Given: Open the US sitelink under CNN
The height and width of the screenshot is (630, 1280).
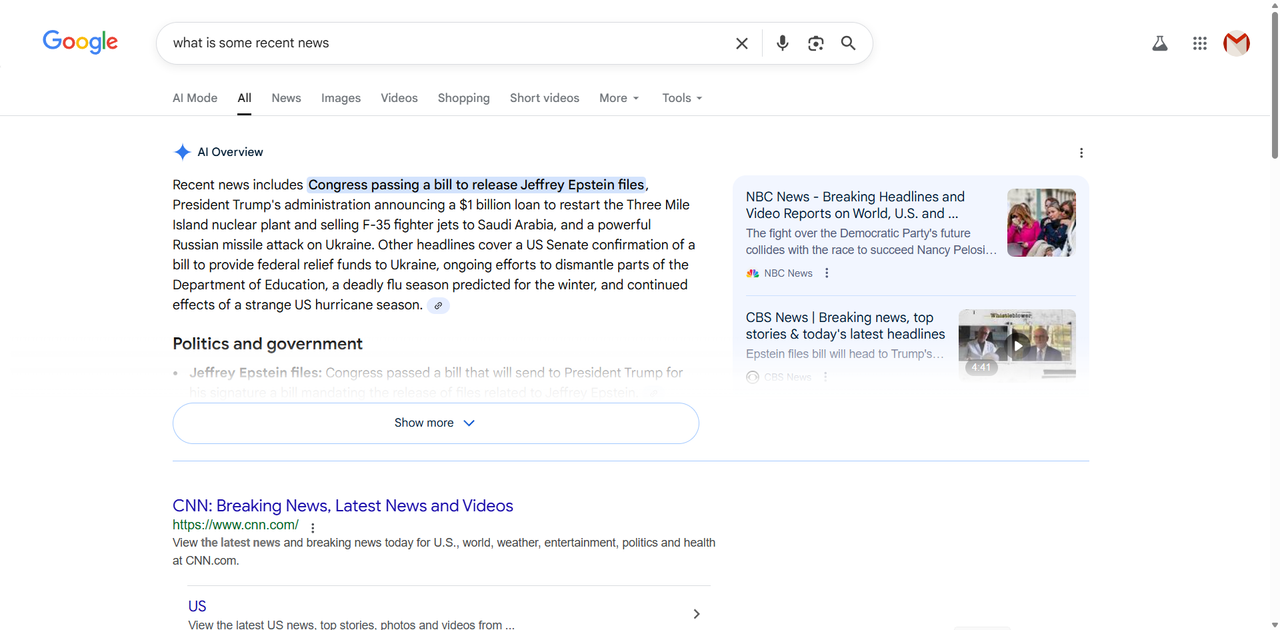Looking at the screenshot, I should (x=197, y=606).
